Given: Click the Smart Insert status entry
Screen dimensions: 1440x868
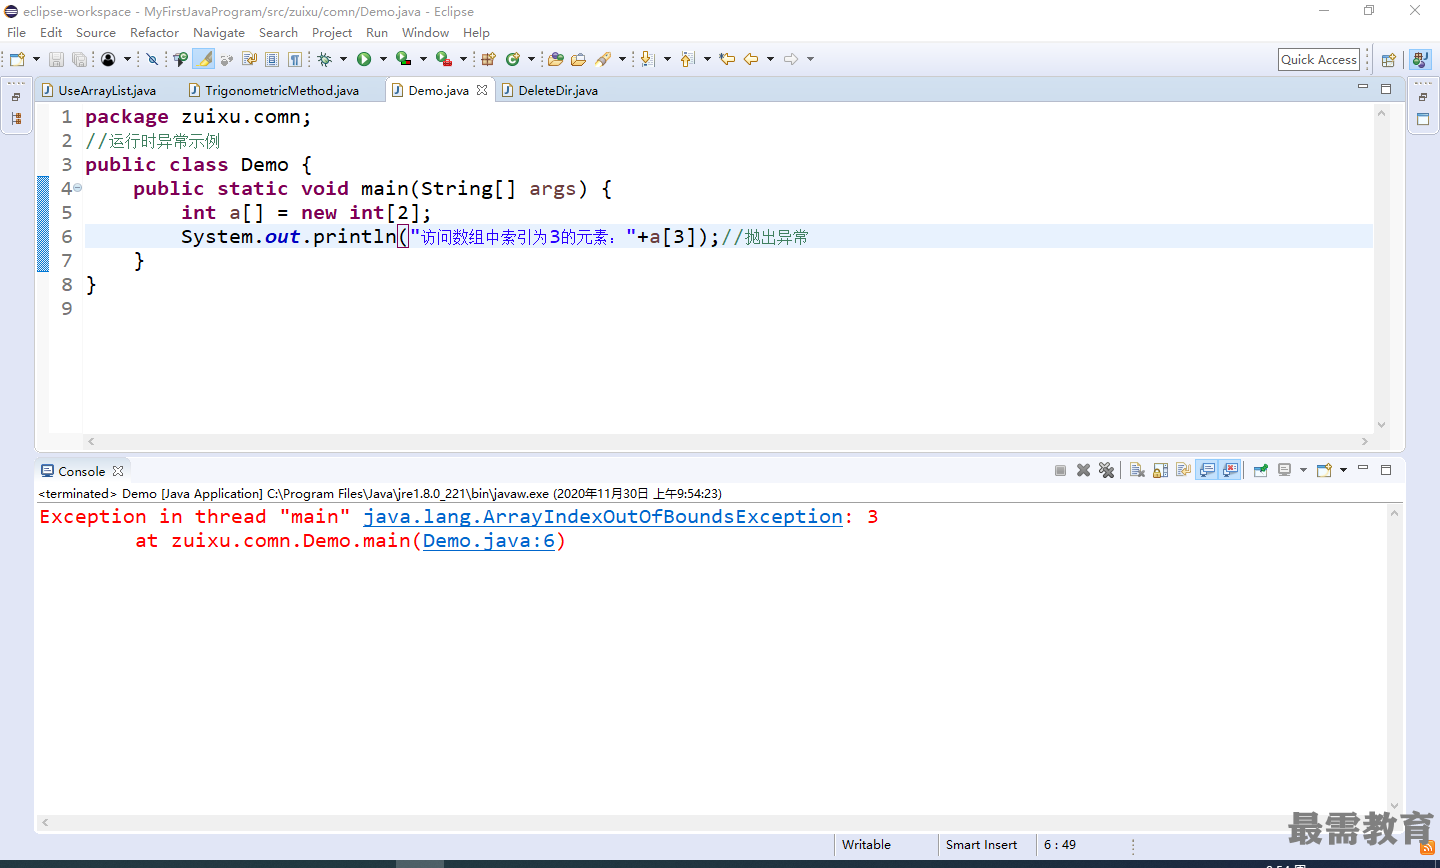Looking at the screenshot, I should (x=981, y=845).
